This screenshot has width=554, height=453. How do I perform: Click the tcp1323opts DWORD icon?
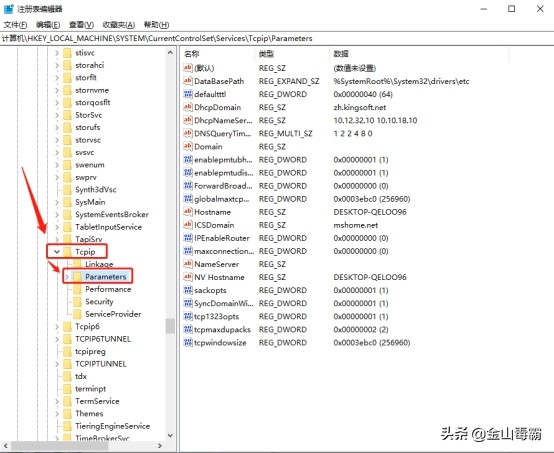coord(188,317)
